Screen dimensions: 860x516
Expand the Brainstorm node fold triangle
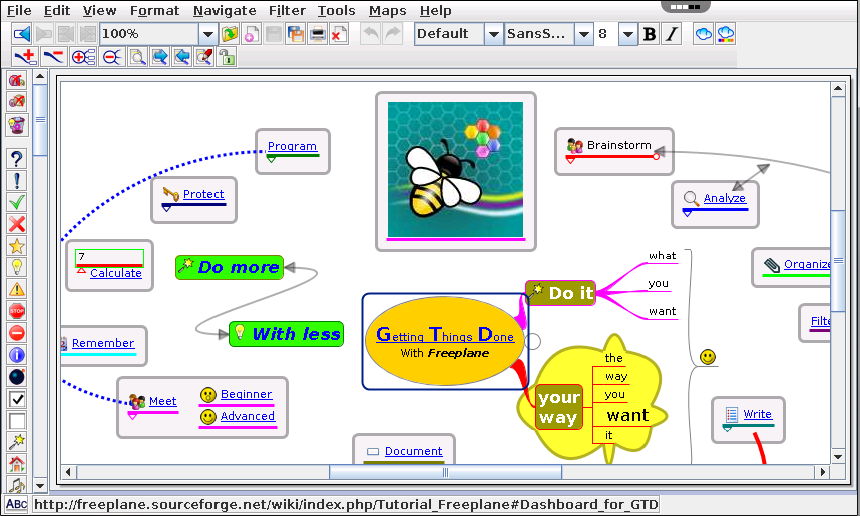[x=570, y=160]
